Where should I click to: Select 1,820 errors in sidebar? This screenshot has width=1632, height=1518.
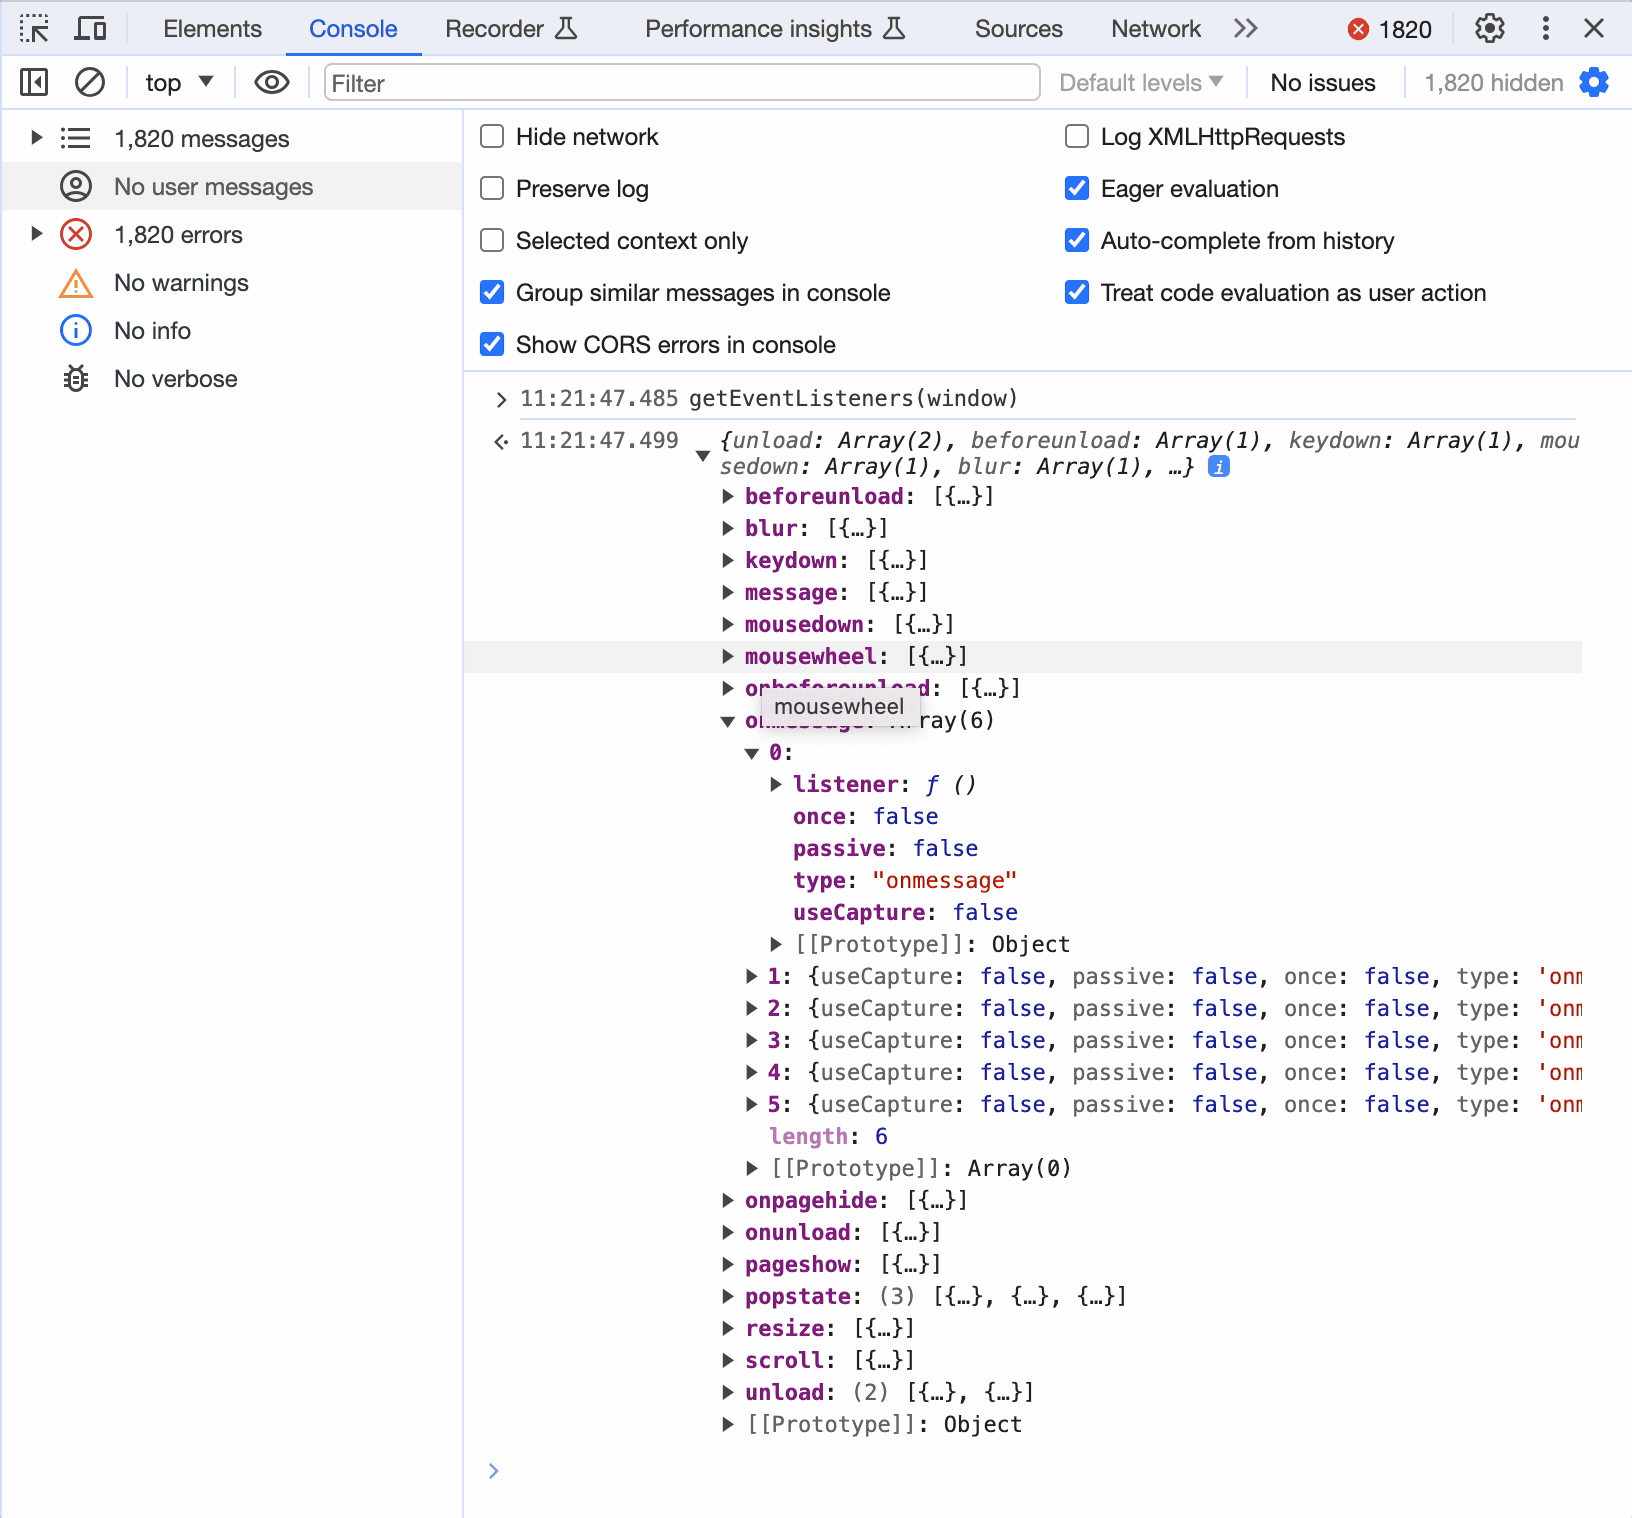coord(178,235)
